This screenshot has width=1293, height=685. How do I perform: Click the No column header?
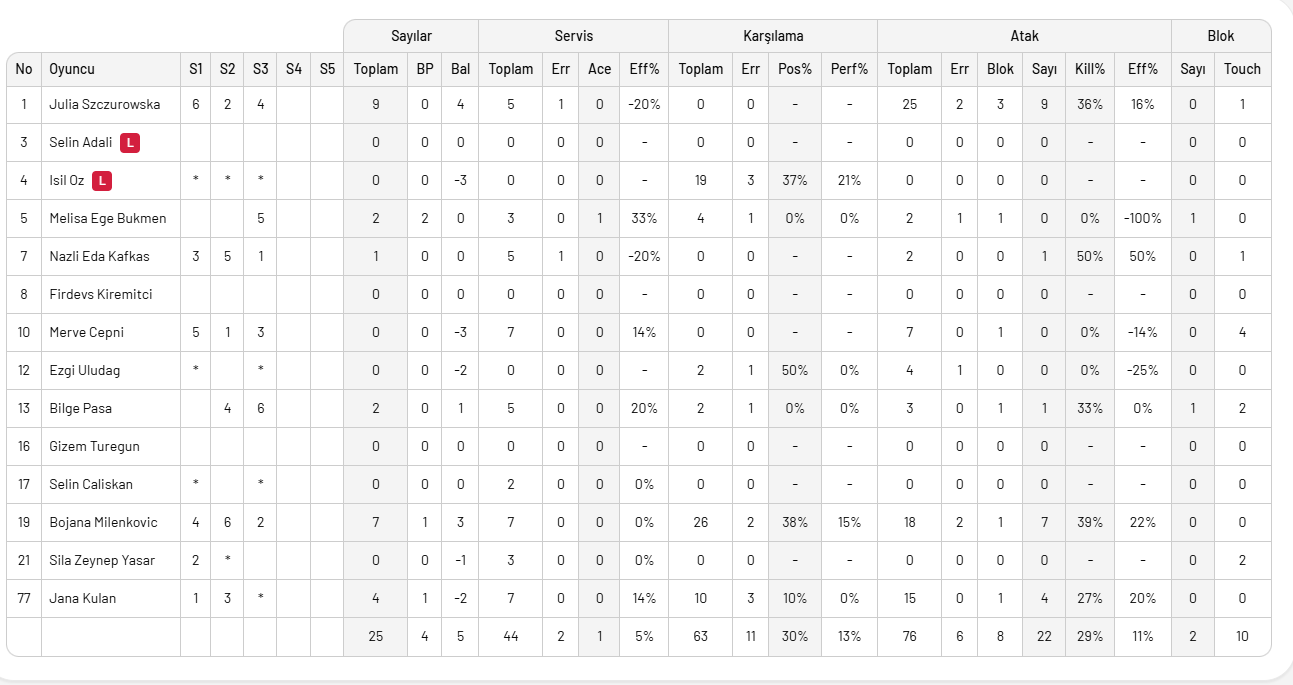pyautogui.click(x=24, y=69)
